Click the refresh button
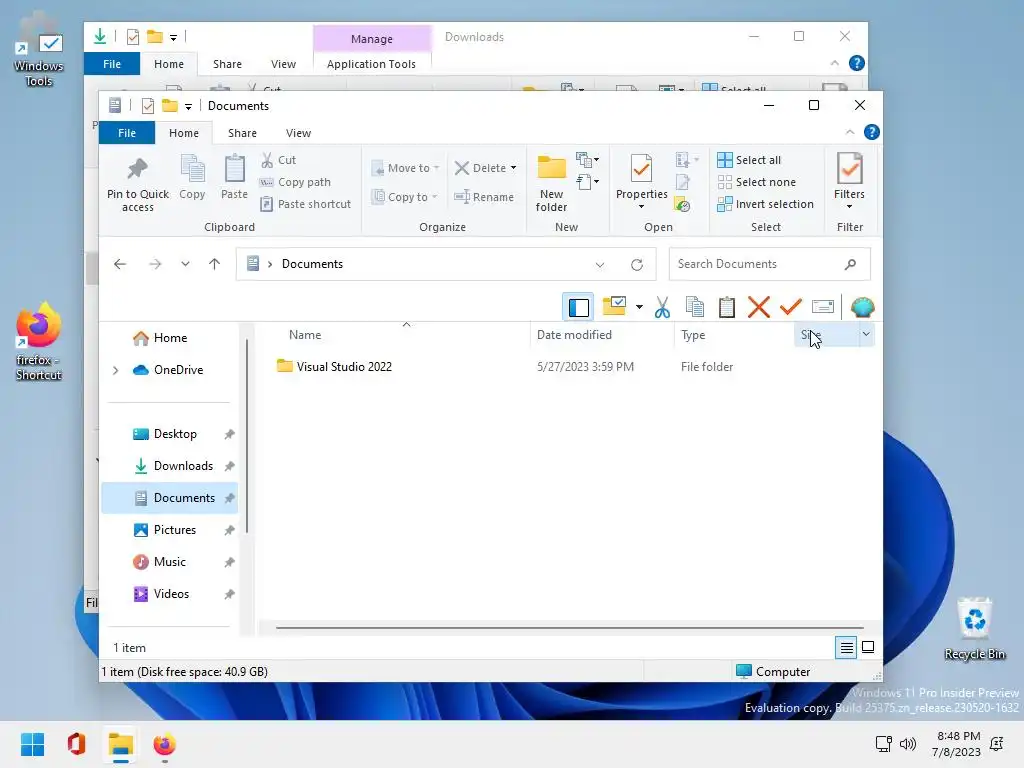The image size is (1024, 768). [637, 264]
